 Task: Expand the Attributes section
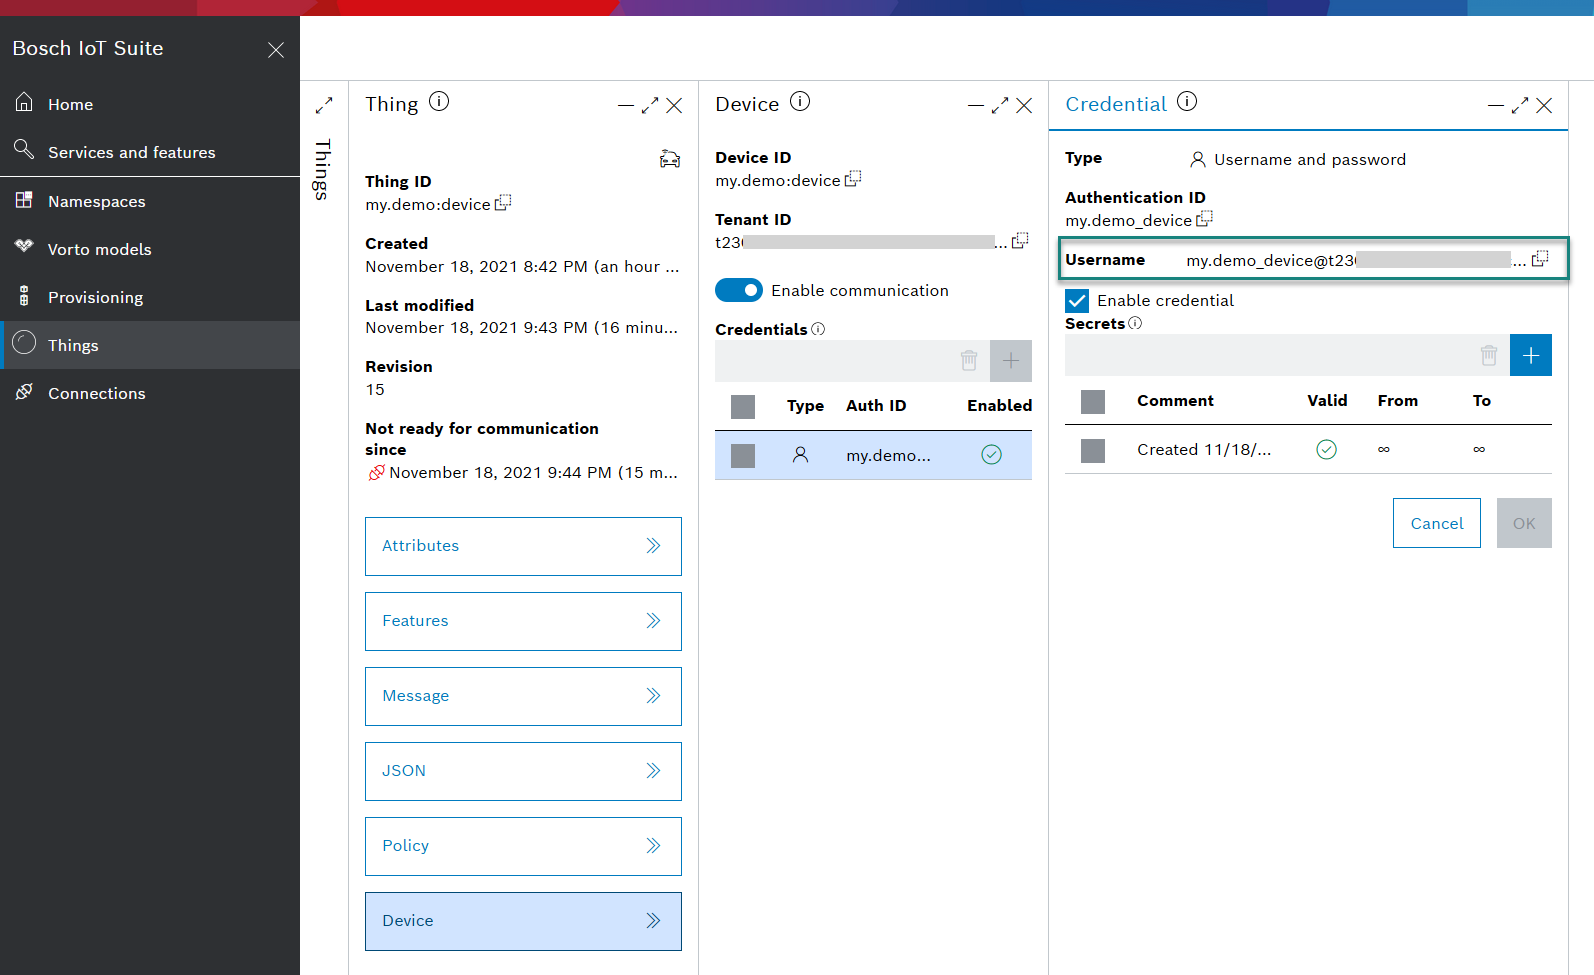[523, 546]
